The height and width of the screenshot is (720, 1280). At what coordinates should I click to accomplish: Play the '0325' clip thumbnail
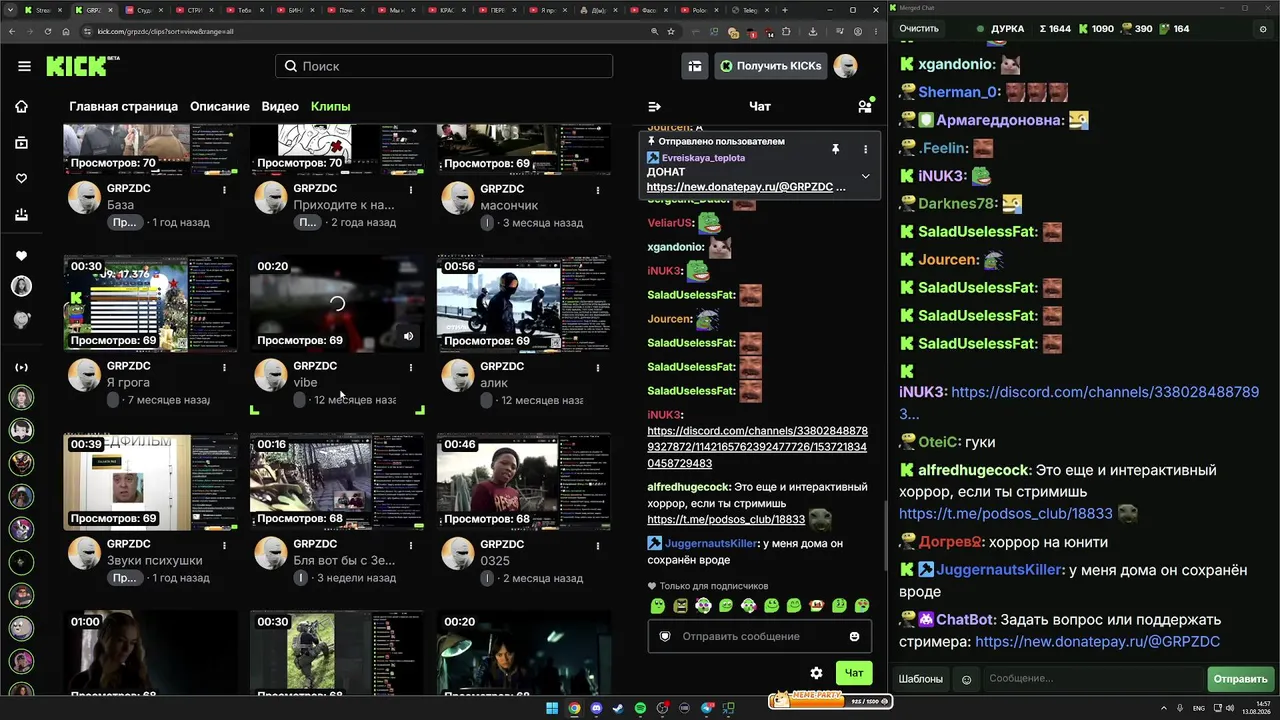tap(523, 481)
